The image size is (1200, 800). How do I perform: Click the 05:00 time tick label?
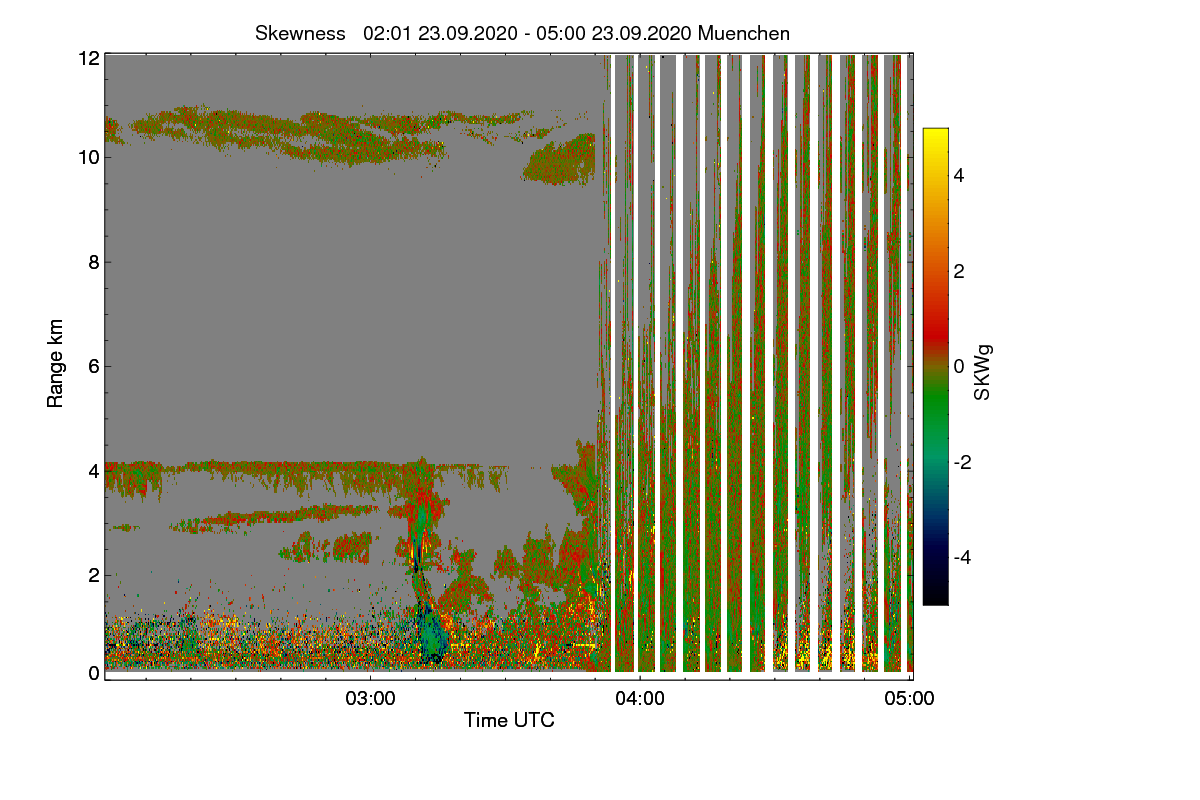point(910,699)
